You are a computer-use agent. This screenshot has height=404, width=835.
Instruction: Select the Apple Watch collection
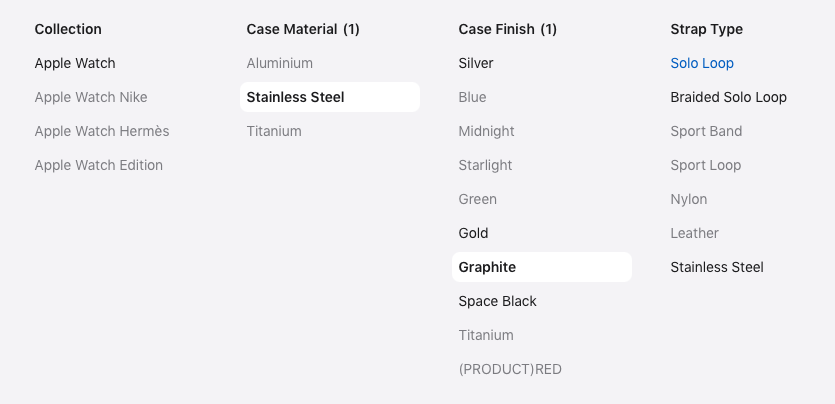tap(75, 63)
